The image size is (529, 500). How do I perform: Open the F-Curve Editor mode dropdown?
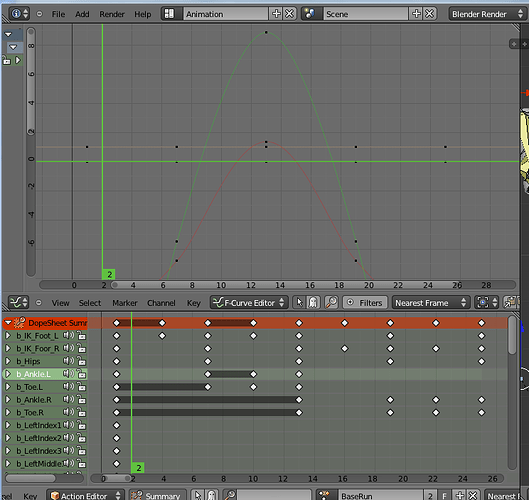click(x=249, y=303)
